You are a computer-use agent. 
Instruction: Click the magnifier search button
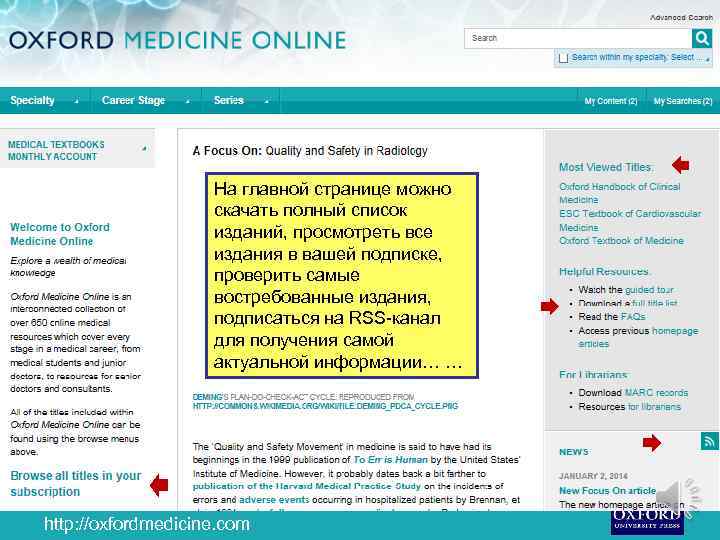coord(702,38)
